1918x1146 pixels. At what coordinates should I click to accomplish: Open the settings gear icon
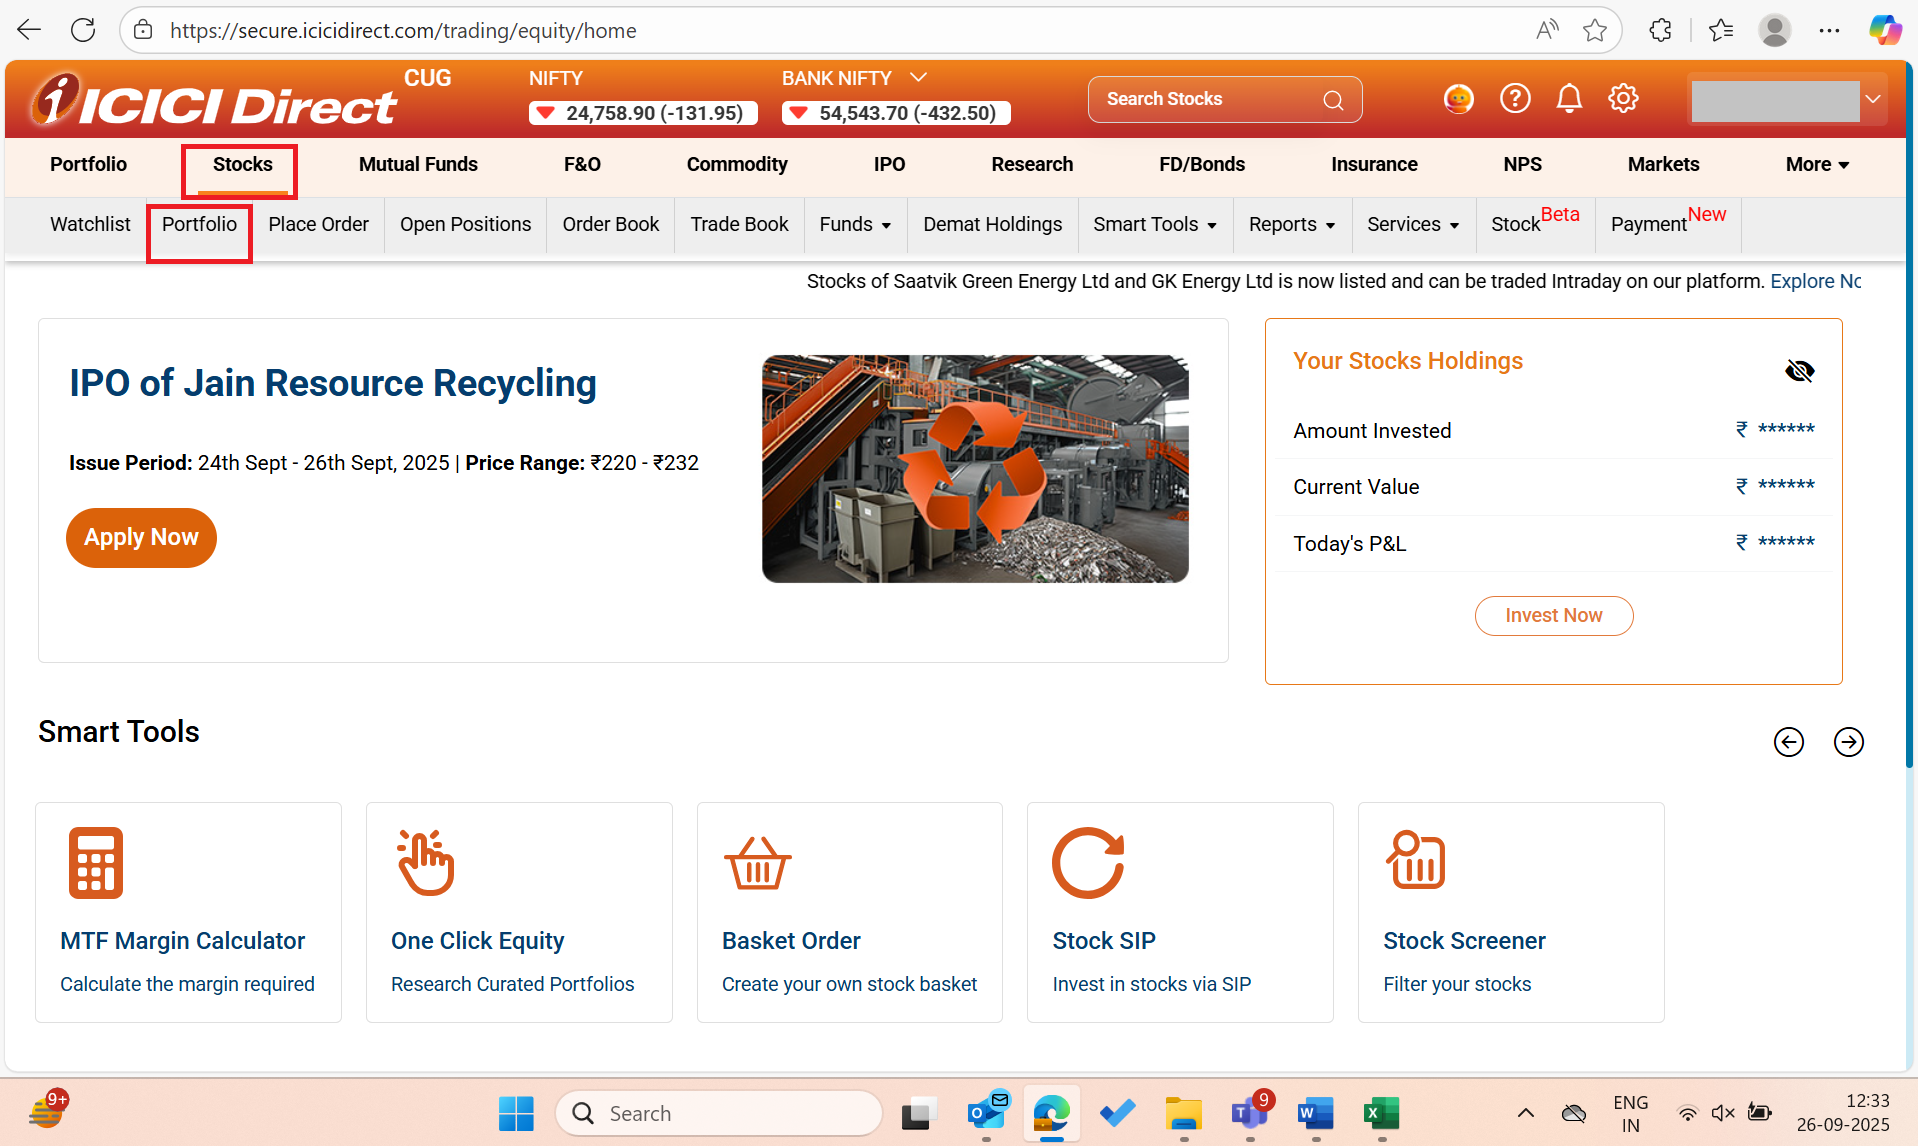coord(1623,99)
